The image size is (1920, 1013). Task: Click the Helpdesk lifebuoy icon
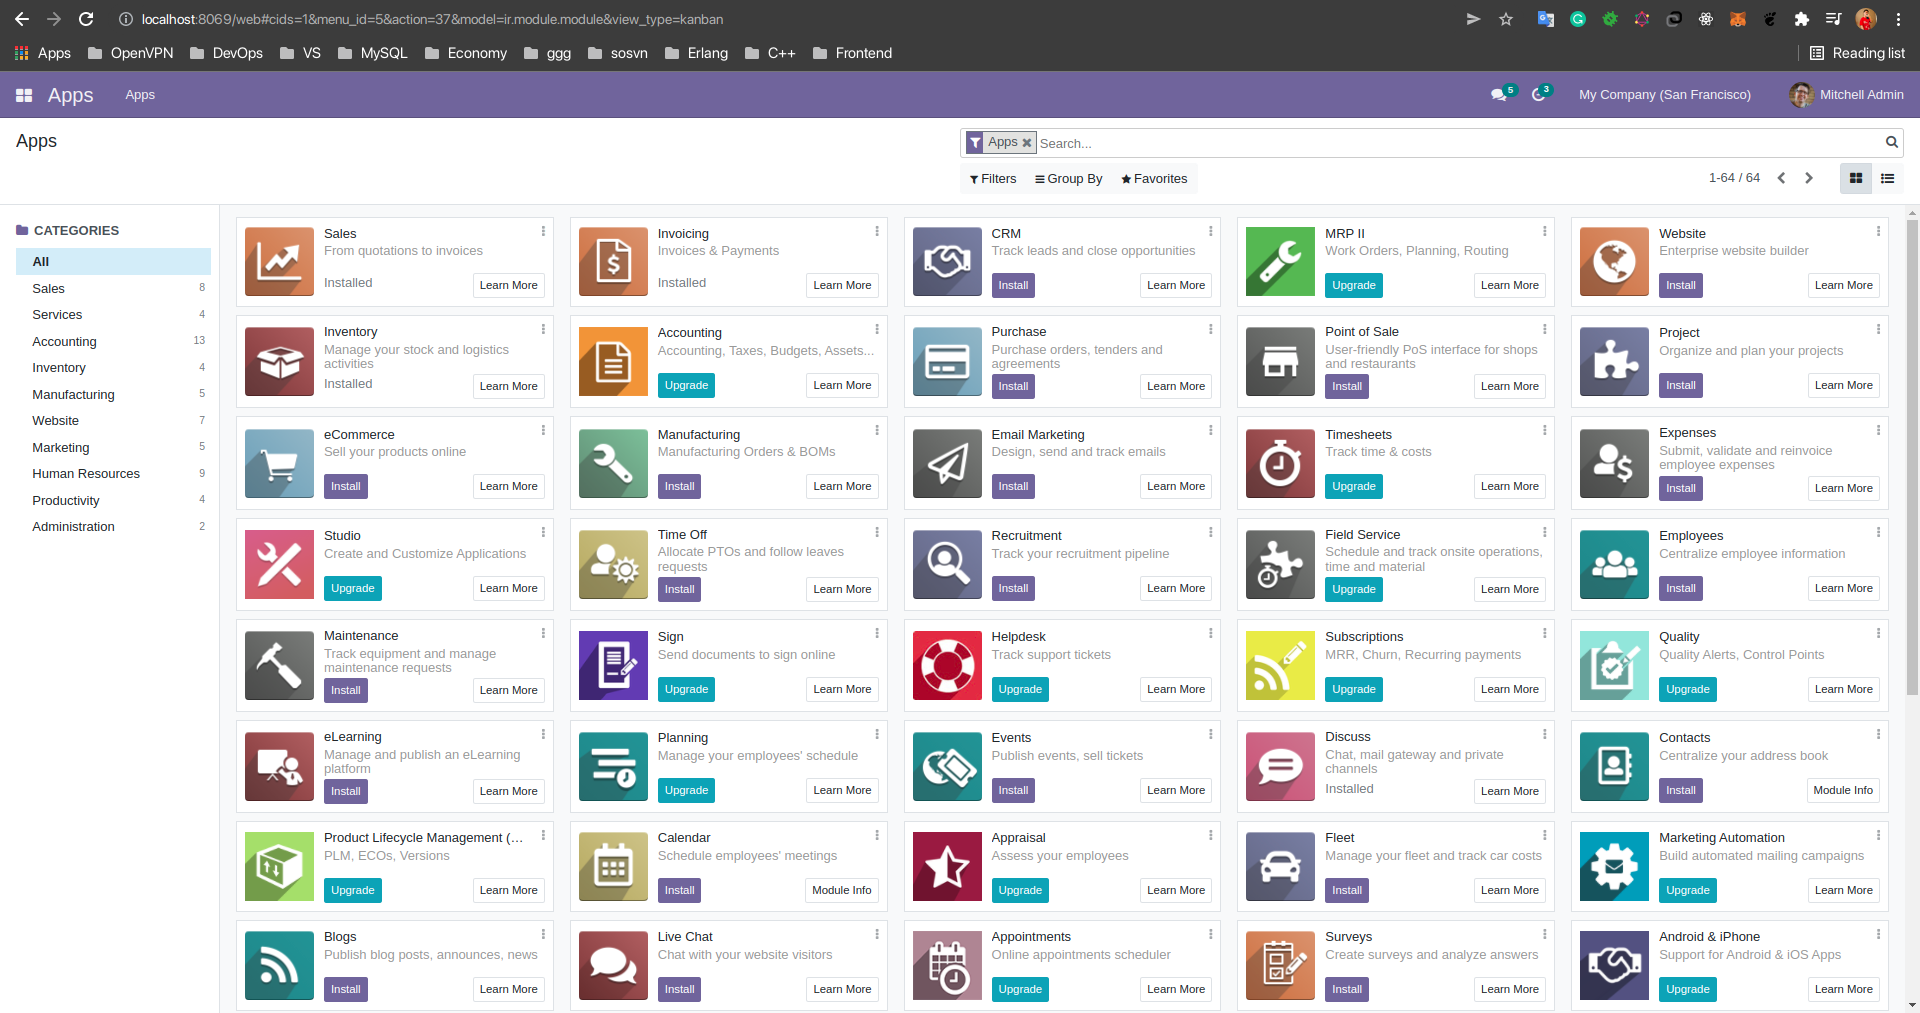coord(947,665)
